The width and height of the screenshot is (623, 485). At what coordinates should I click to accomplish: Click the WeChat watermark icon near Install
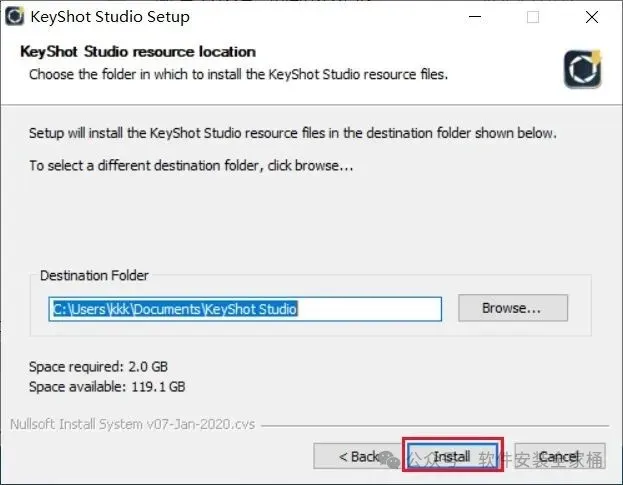coord(417,458)
